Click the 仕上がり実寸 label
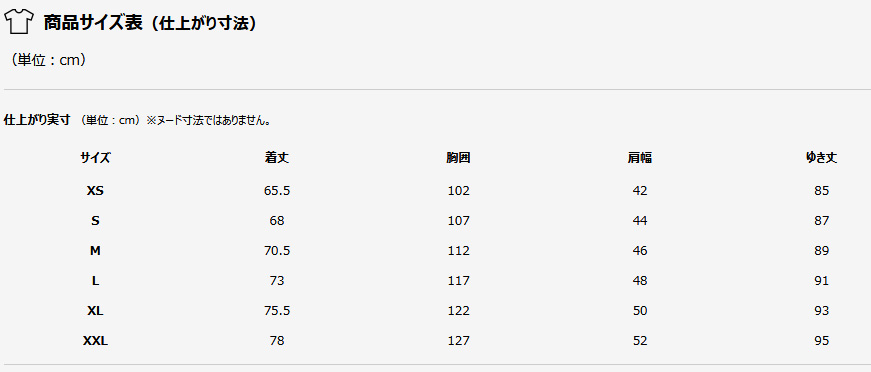The image size is (871, 372). tap(37, 120)
